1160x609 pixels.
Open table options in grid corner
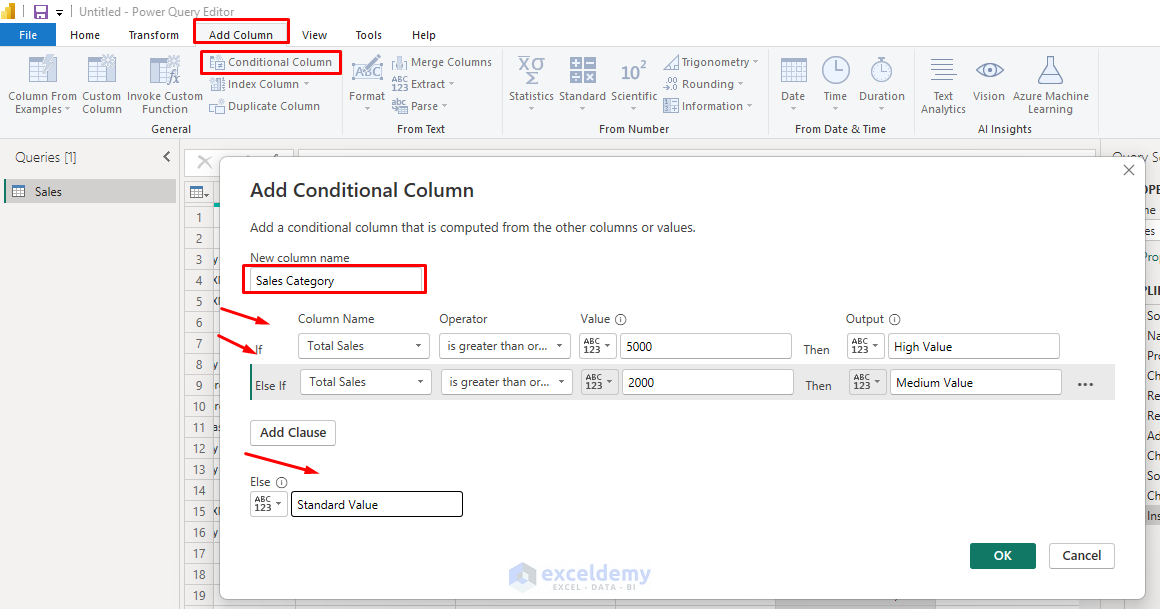coord(199,192)
